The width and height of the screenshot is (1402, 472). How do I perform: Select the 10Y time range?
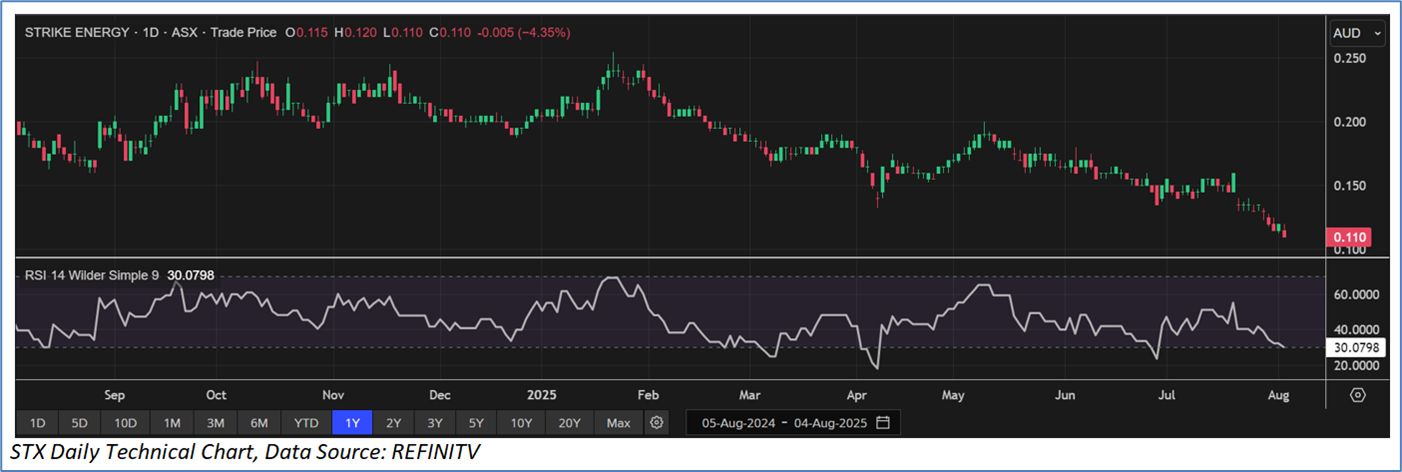click(521, 423)
